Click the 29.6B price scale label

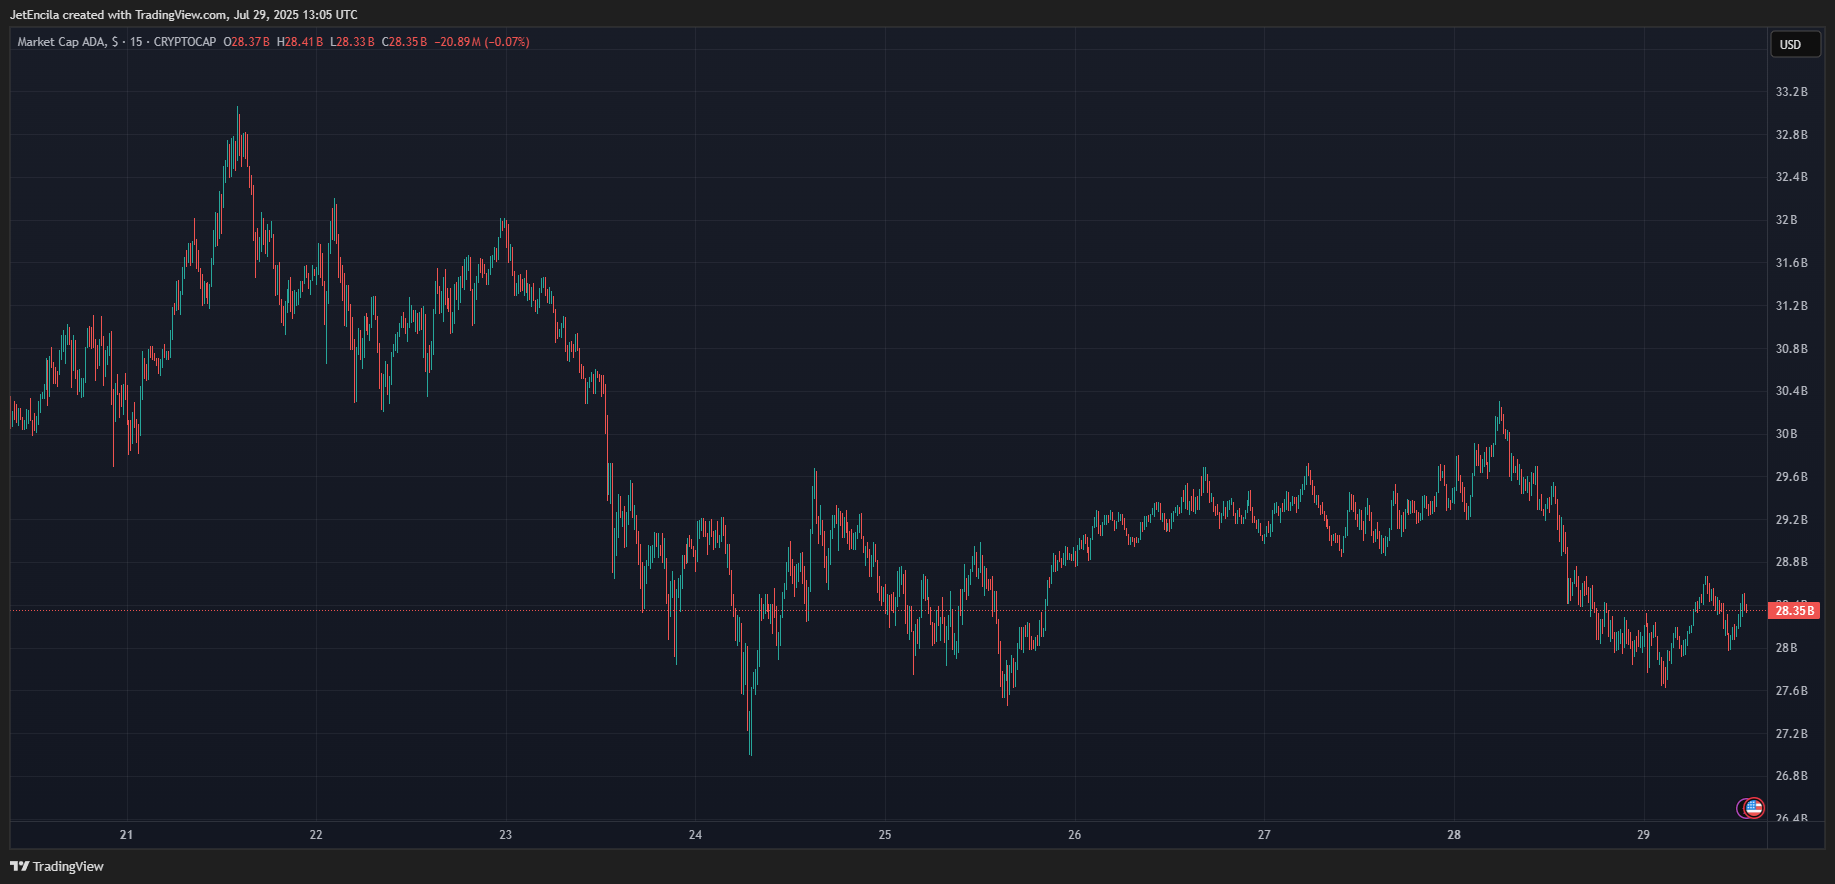click(x=1791, y=477)
